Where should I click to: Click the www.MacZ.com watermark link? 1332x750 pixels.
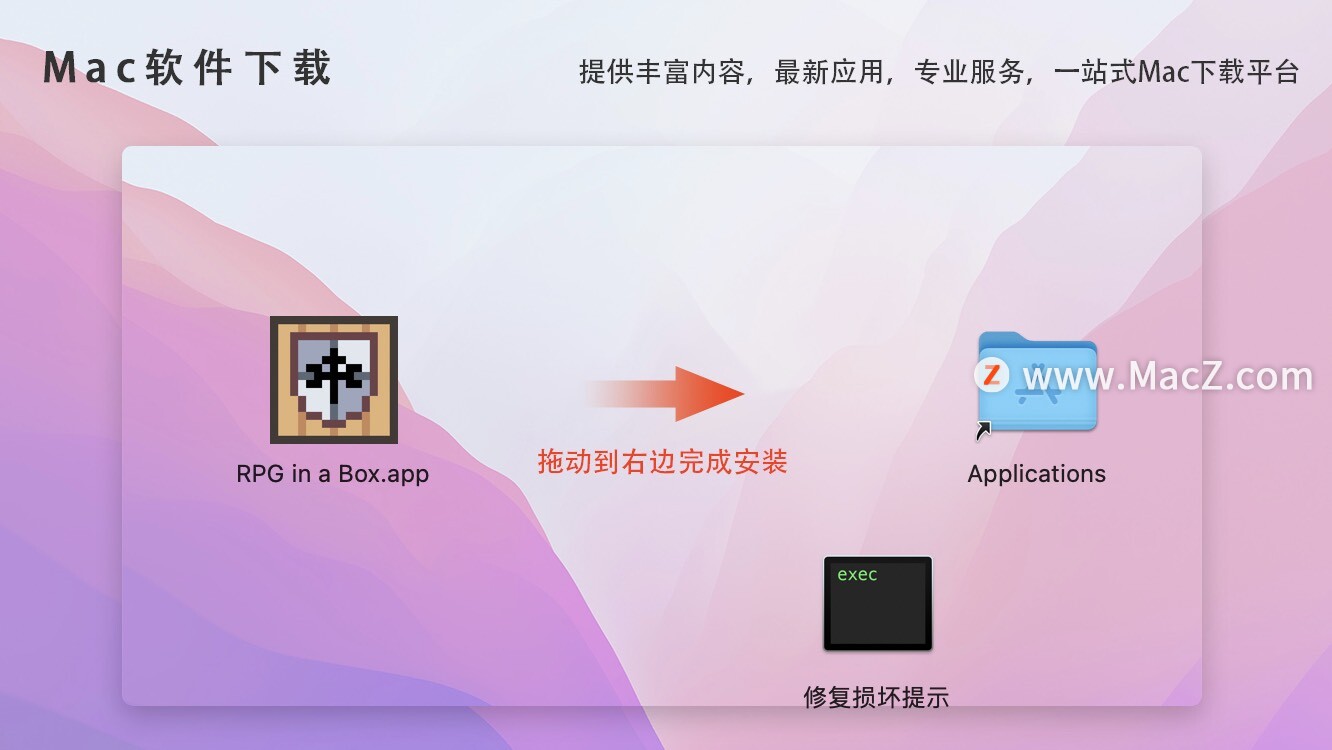[x=1168, y=376]
